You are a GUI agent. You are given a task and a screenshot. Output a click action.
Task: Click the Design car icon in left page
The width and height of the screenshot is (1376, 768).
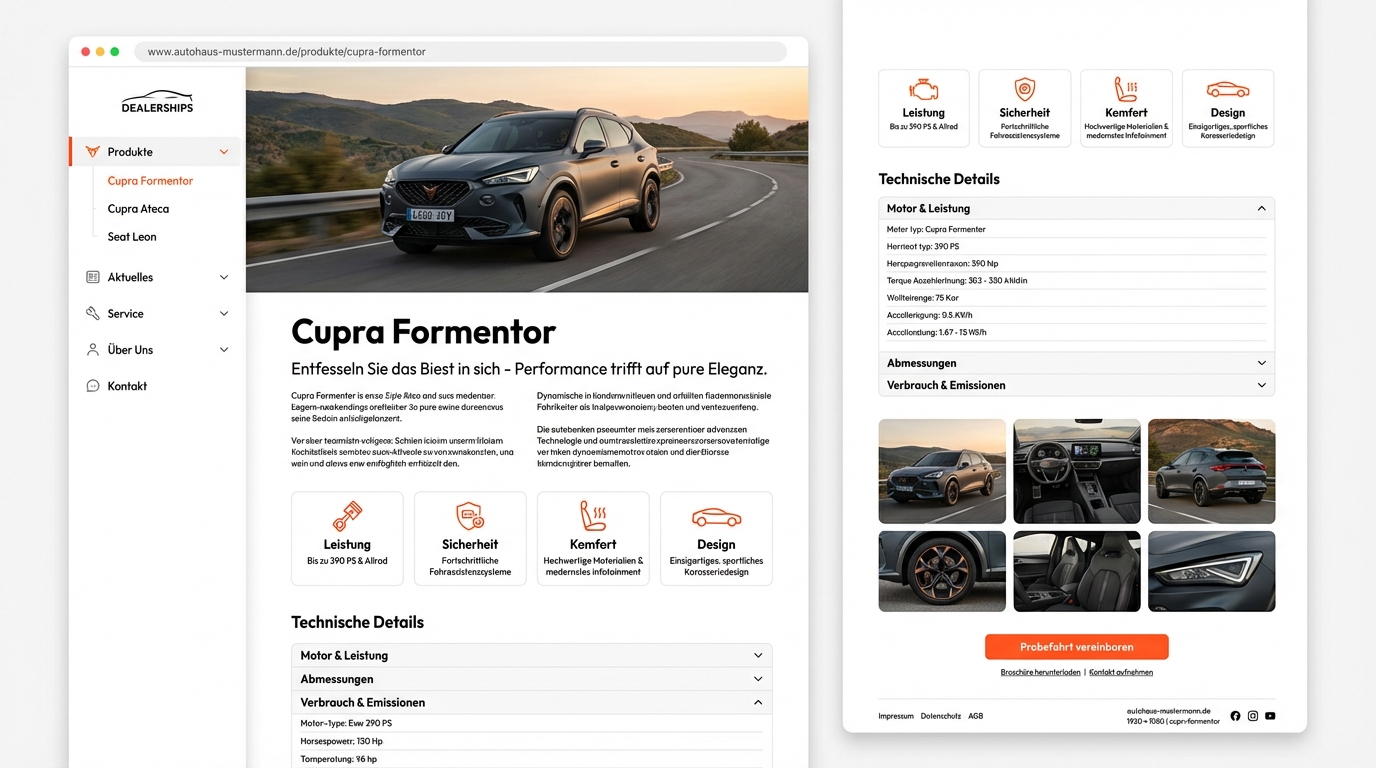point(716,517)
